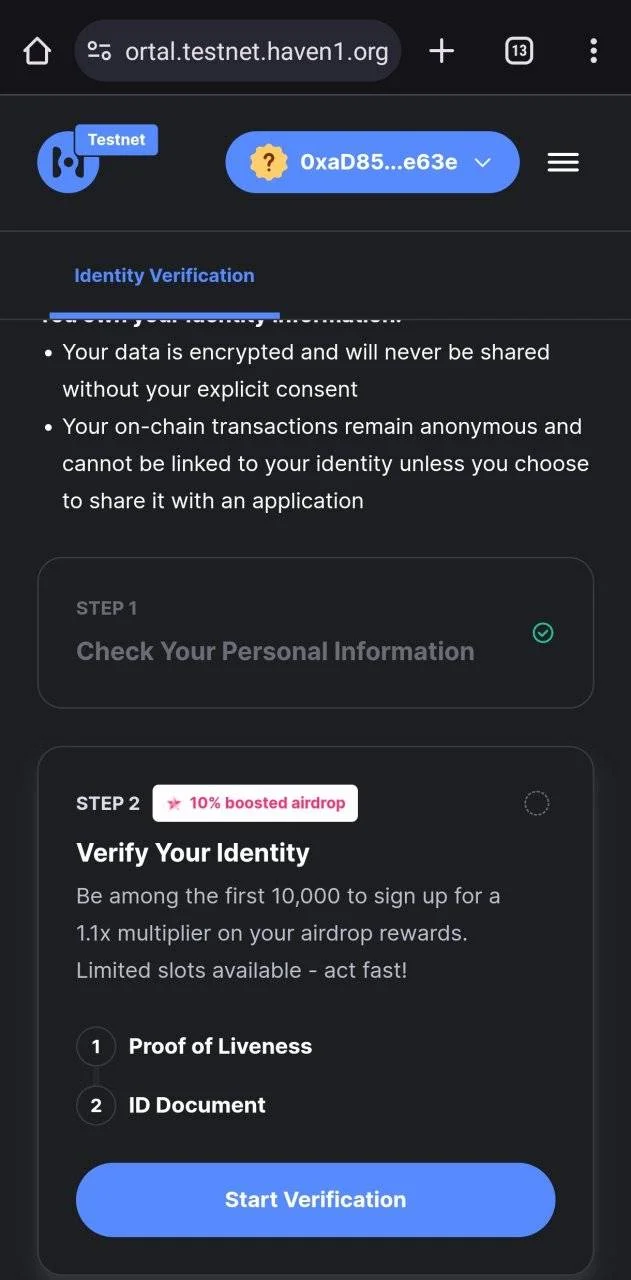Open the 0xaD85...e63e wallet dropdown
Screen dimensions: 631x1280
coord(372,162)
